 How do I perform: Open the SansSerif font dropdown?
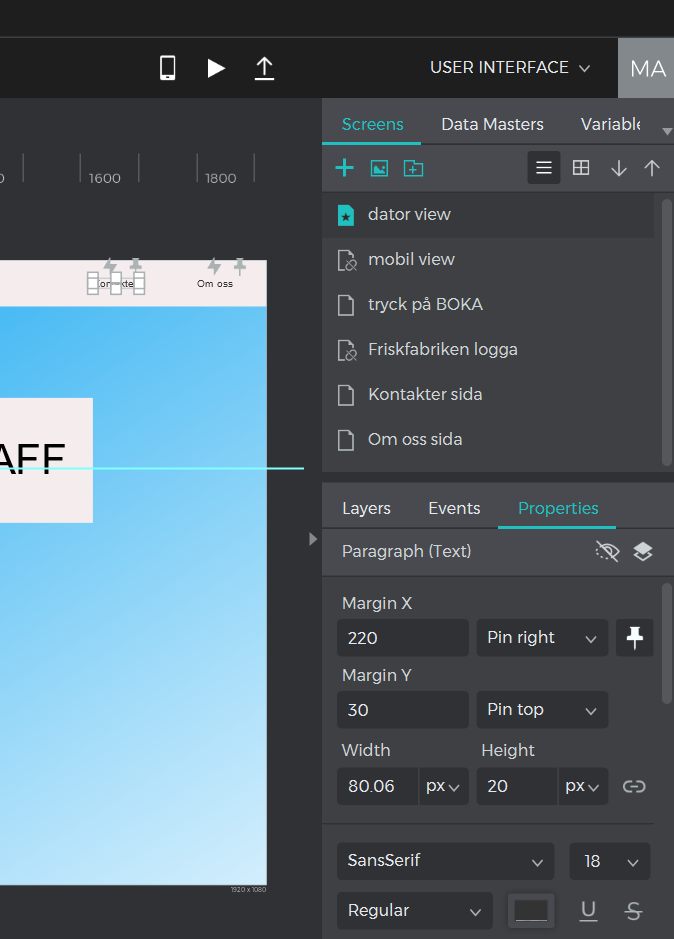[445, 861]
